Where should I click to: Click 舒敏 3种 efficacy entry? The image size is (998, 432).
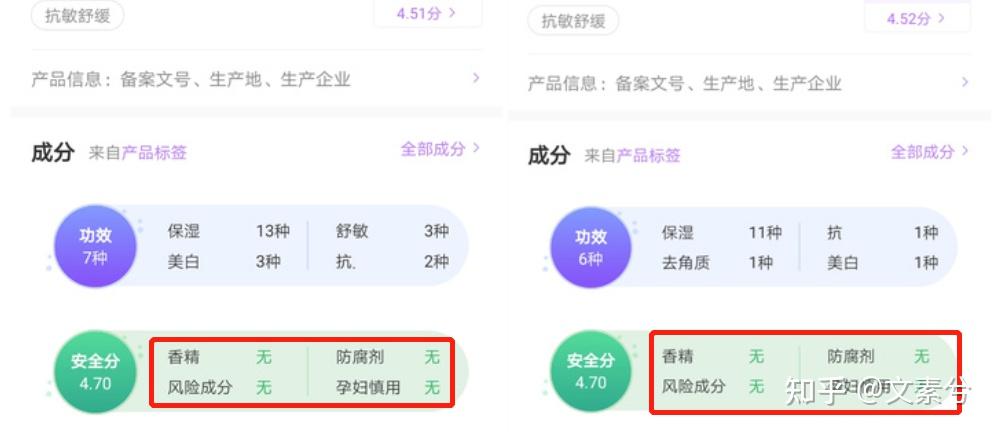point(392,231)
